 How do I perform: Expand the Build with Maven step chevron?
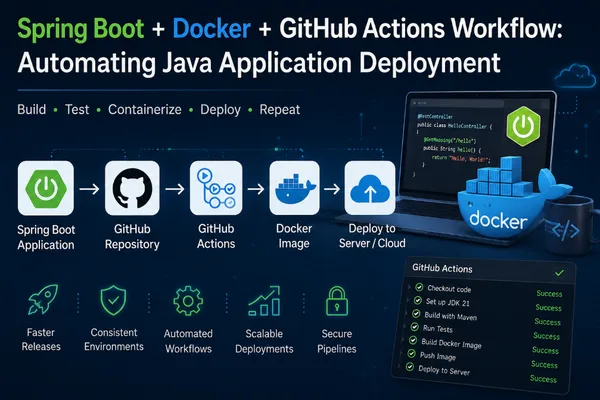tap(406, 313)
